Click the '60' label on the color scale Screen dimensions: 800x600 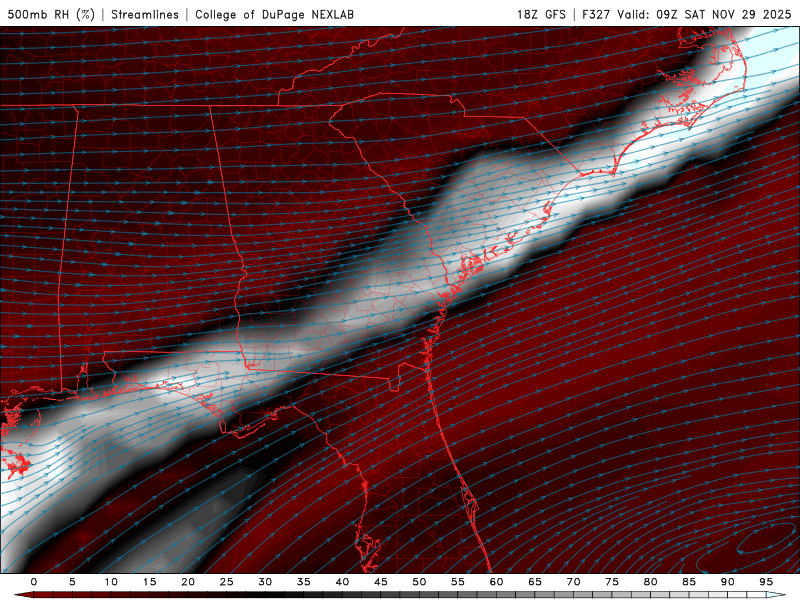click(496, 582)
